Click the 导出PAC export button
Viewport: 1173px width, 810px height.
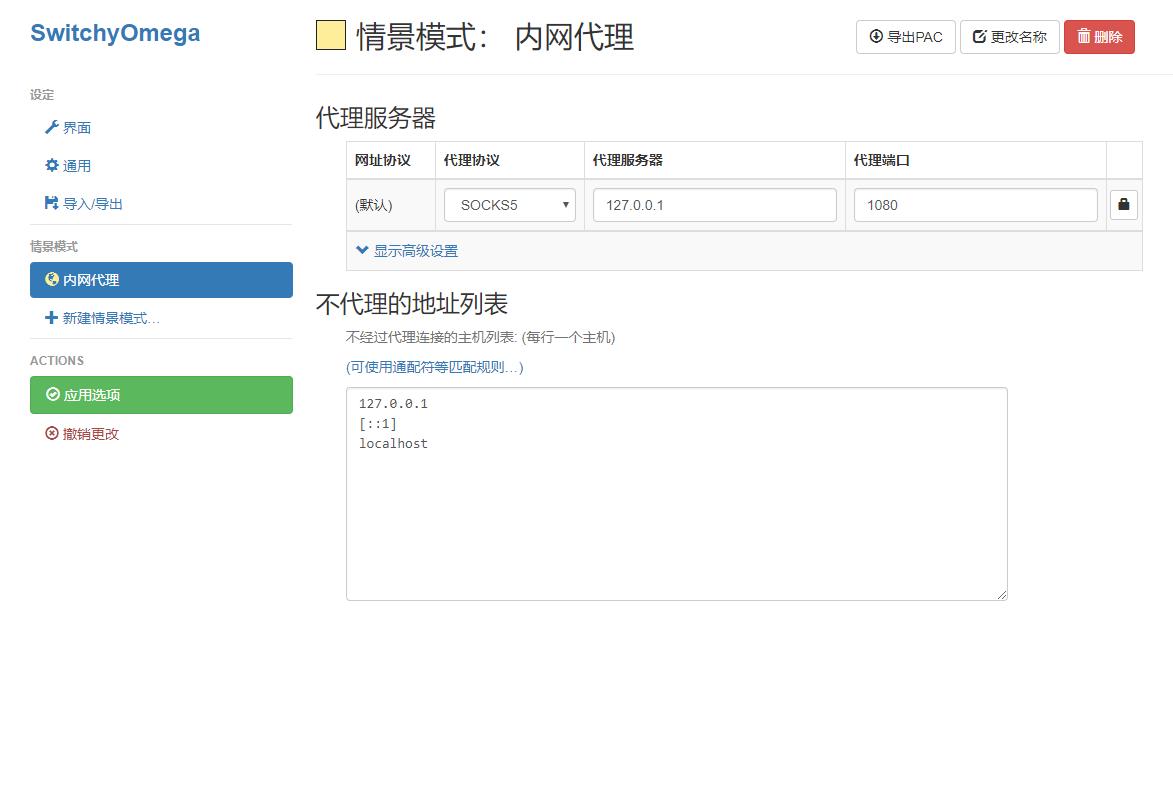[x=906, y=37]
